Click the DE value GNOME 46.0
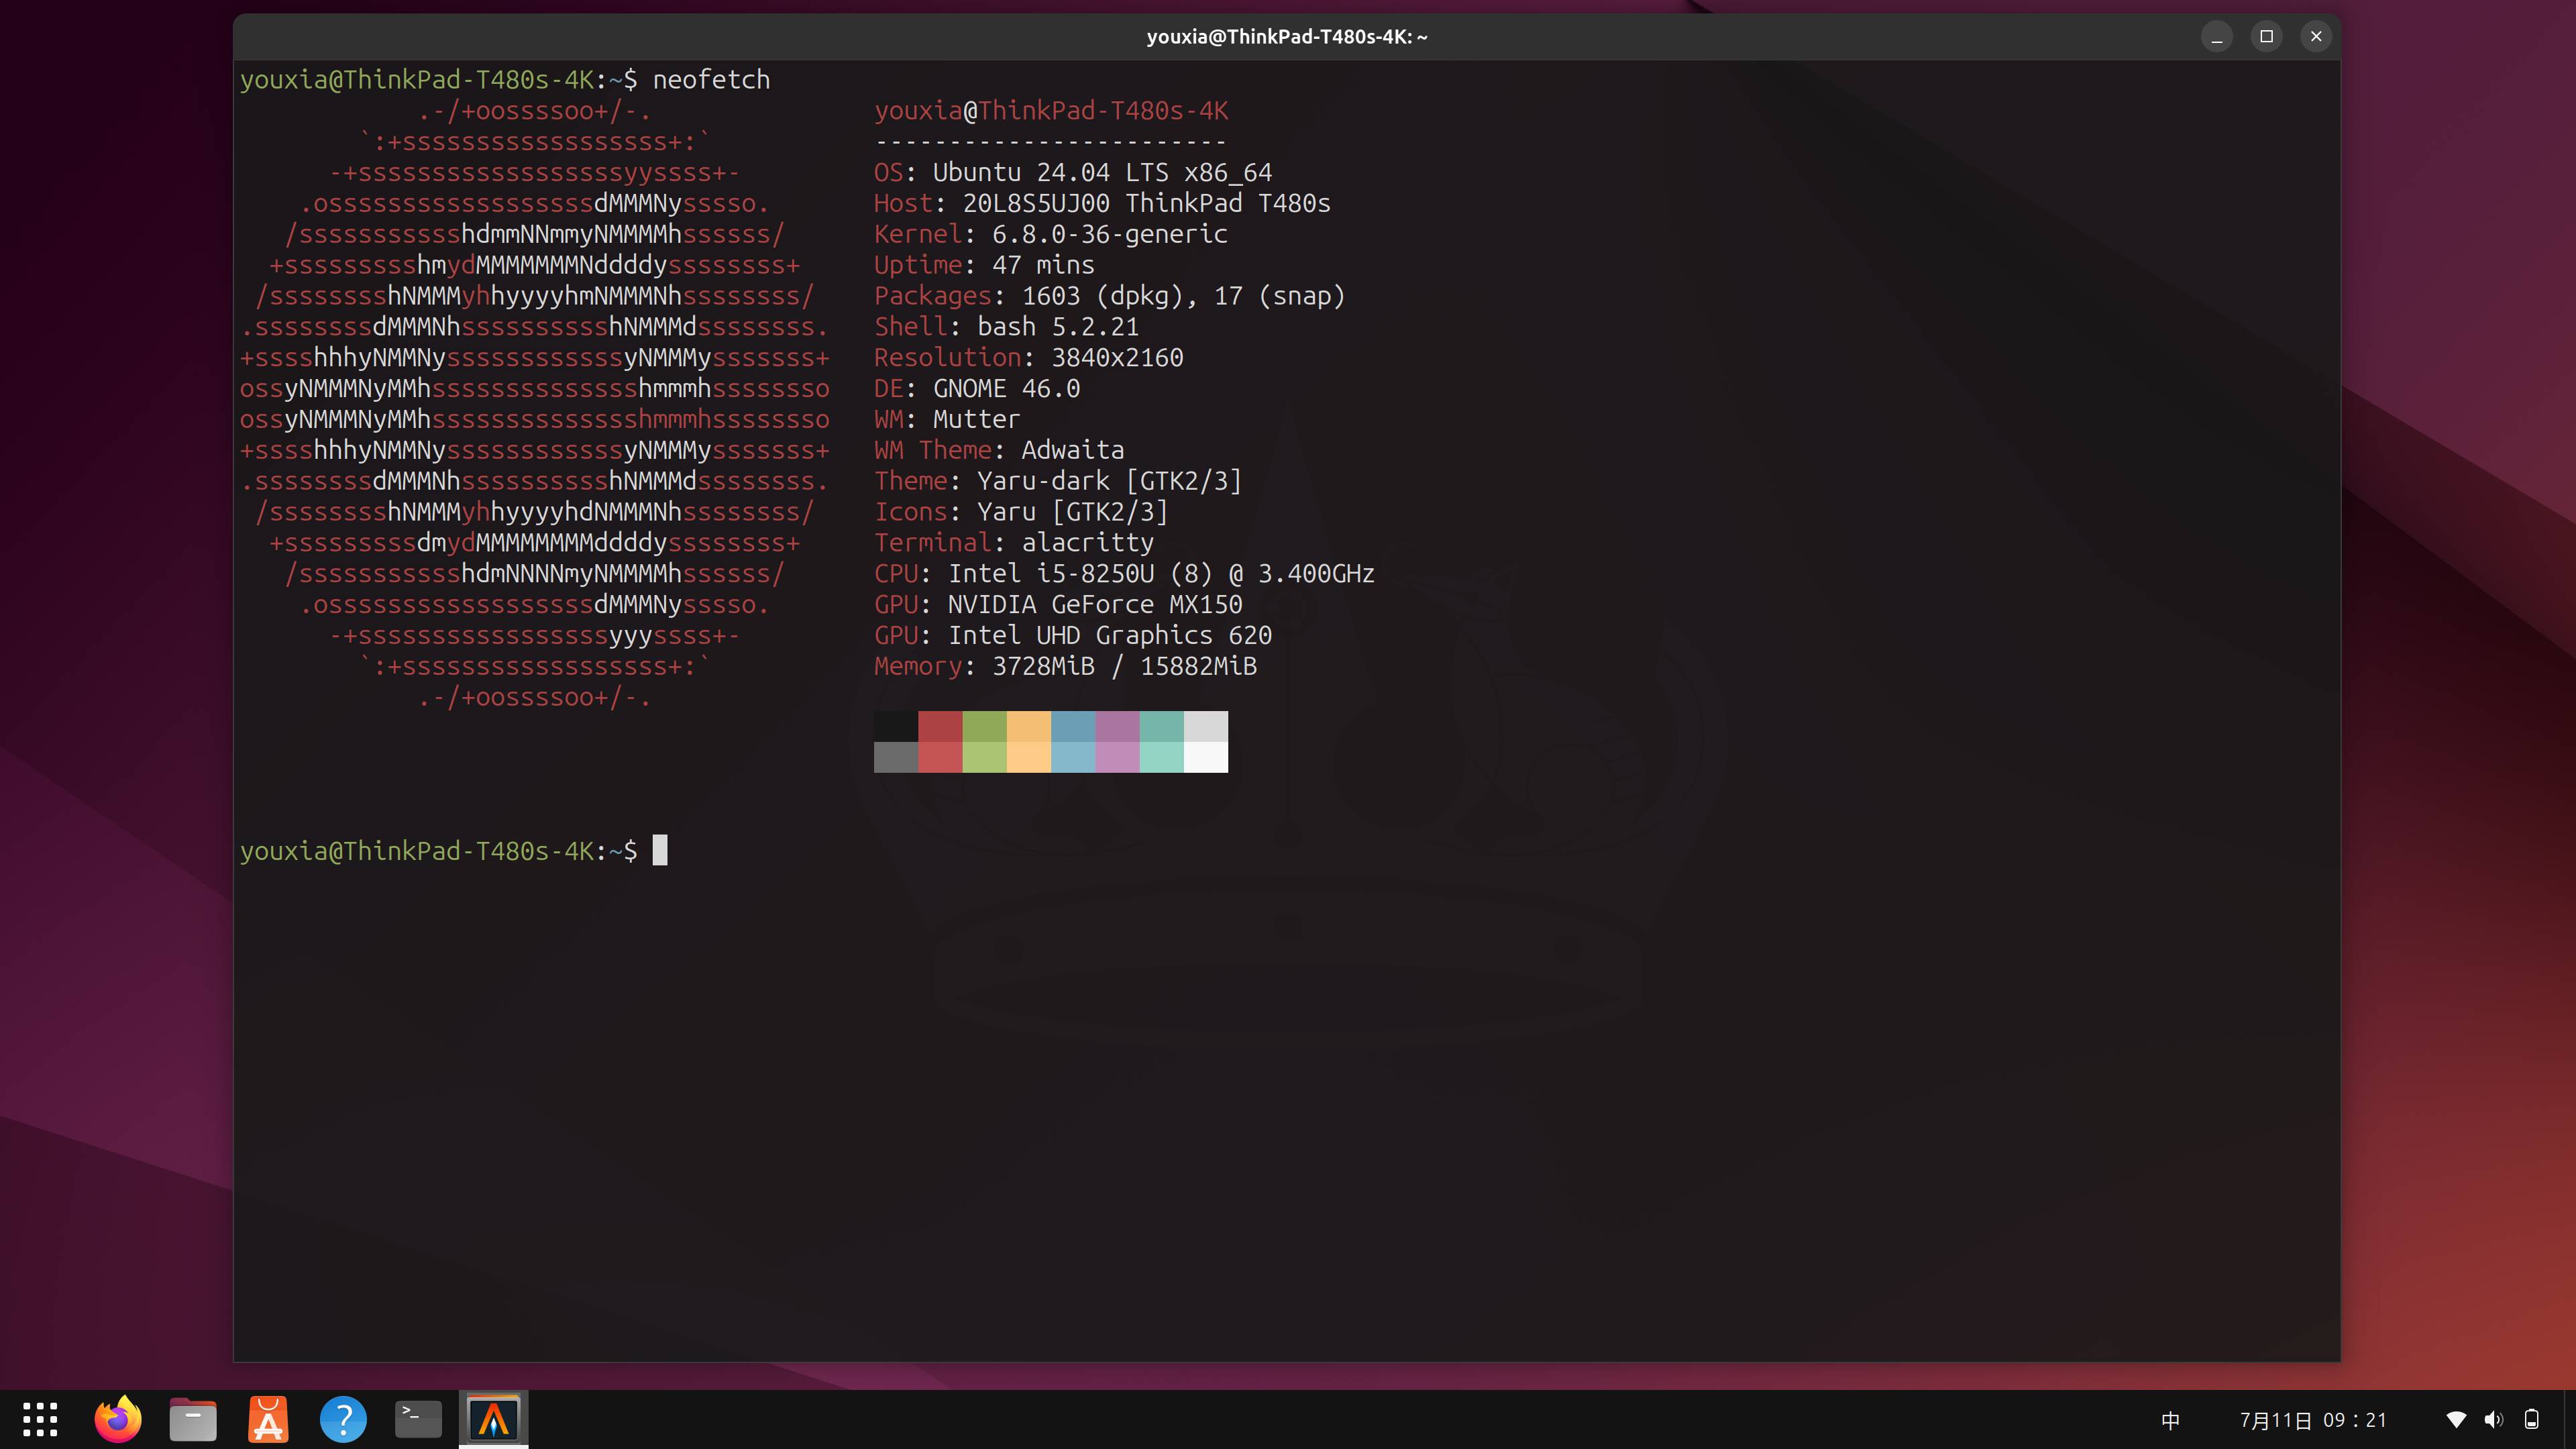2576x1449 pixels. pyautogui.click(x=1006, y=389)
